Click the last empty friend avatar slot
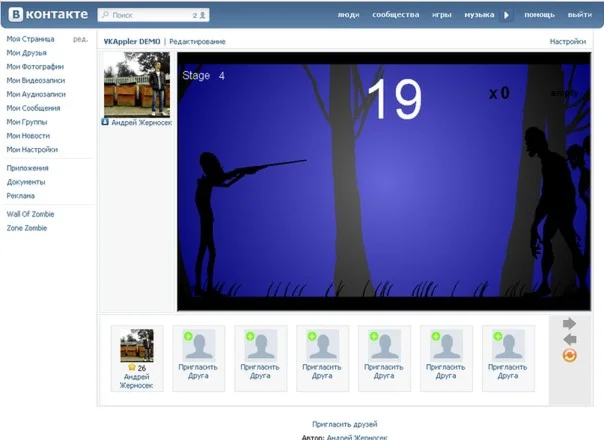604x440 pixels. tap(507, 346)
